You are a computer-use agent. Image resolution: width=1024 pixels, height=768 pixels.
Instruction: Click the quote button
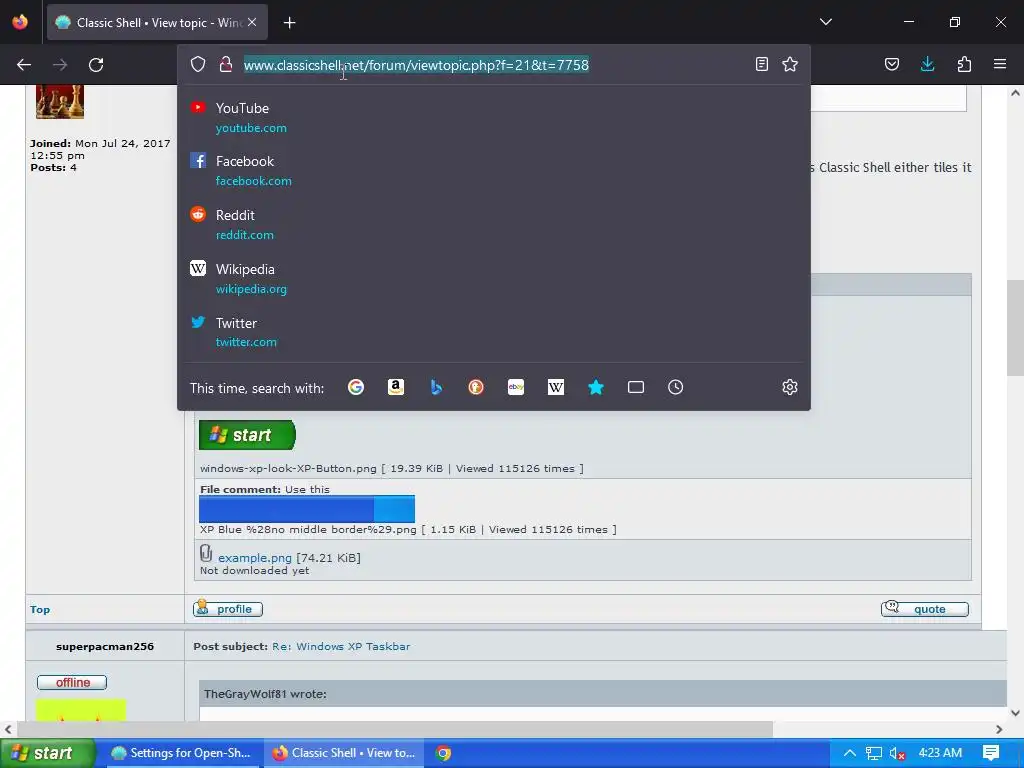coord(925,609)
